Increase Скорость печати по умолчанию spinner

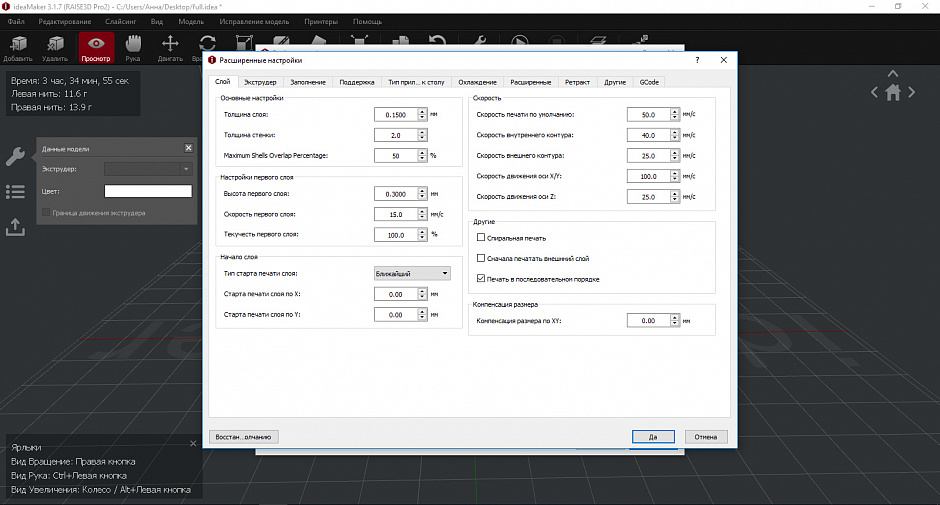(x=675, y=111)
